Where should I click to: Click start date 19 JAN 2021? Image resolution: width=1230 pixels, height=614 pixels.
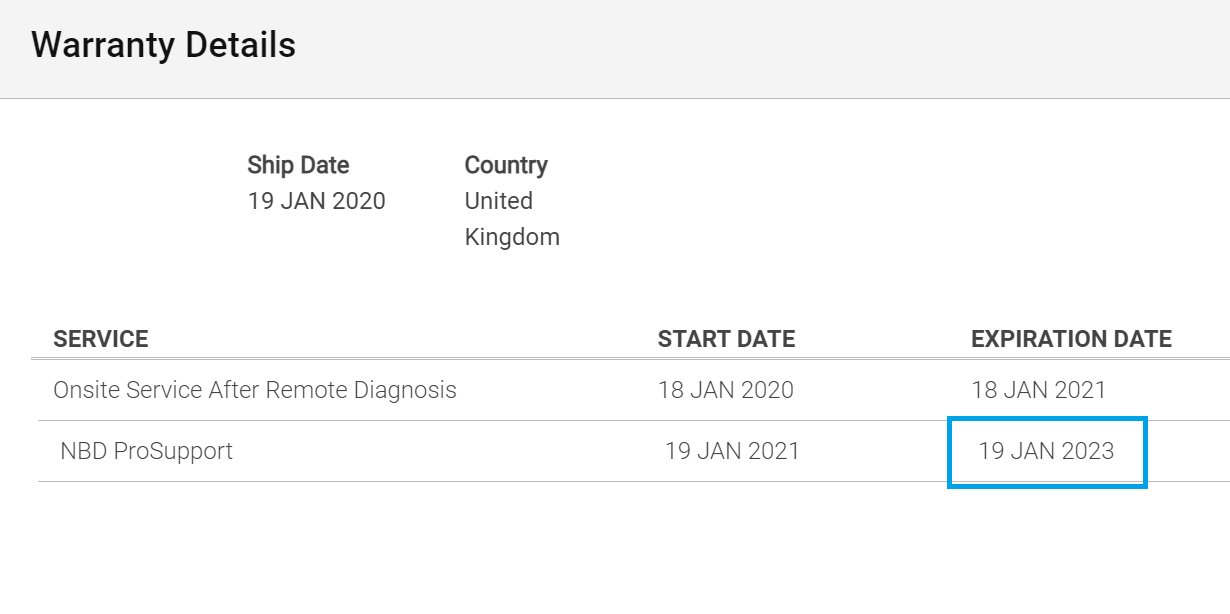click(x=733, y=451)
